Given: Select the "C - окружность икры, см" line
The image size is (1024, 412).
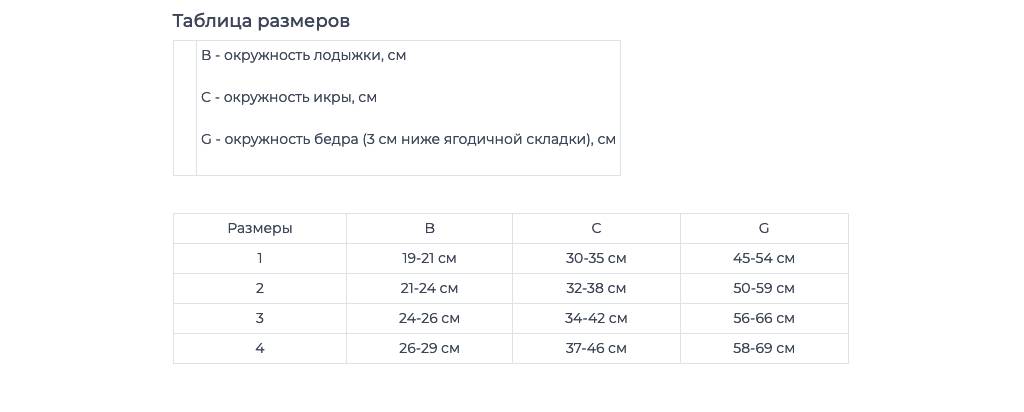Looking at the screenshot, I should tap(289, 97).
